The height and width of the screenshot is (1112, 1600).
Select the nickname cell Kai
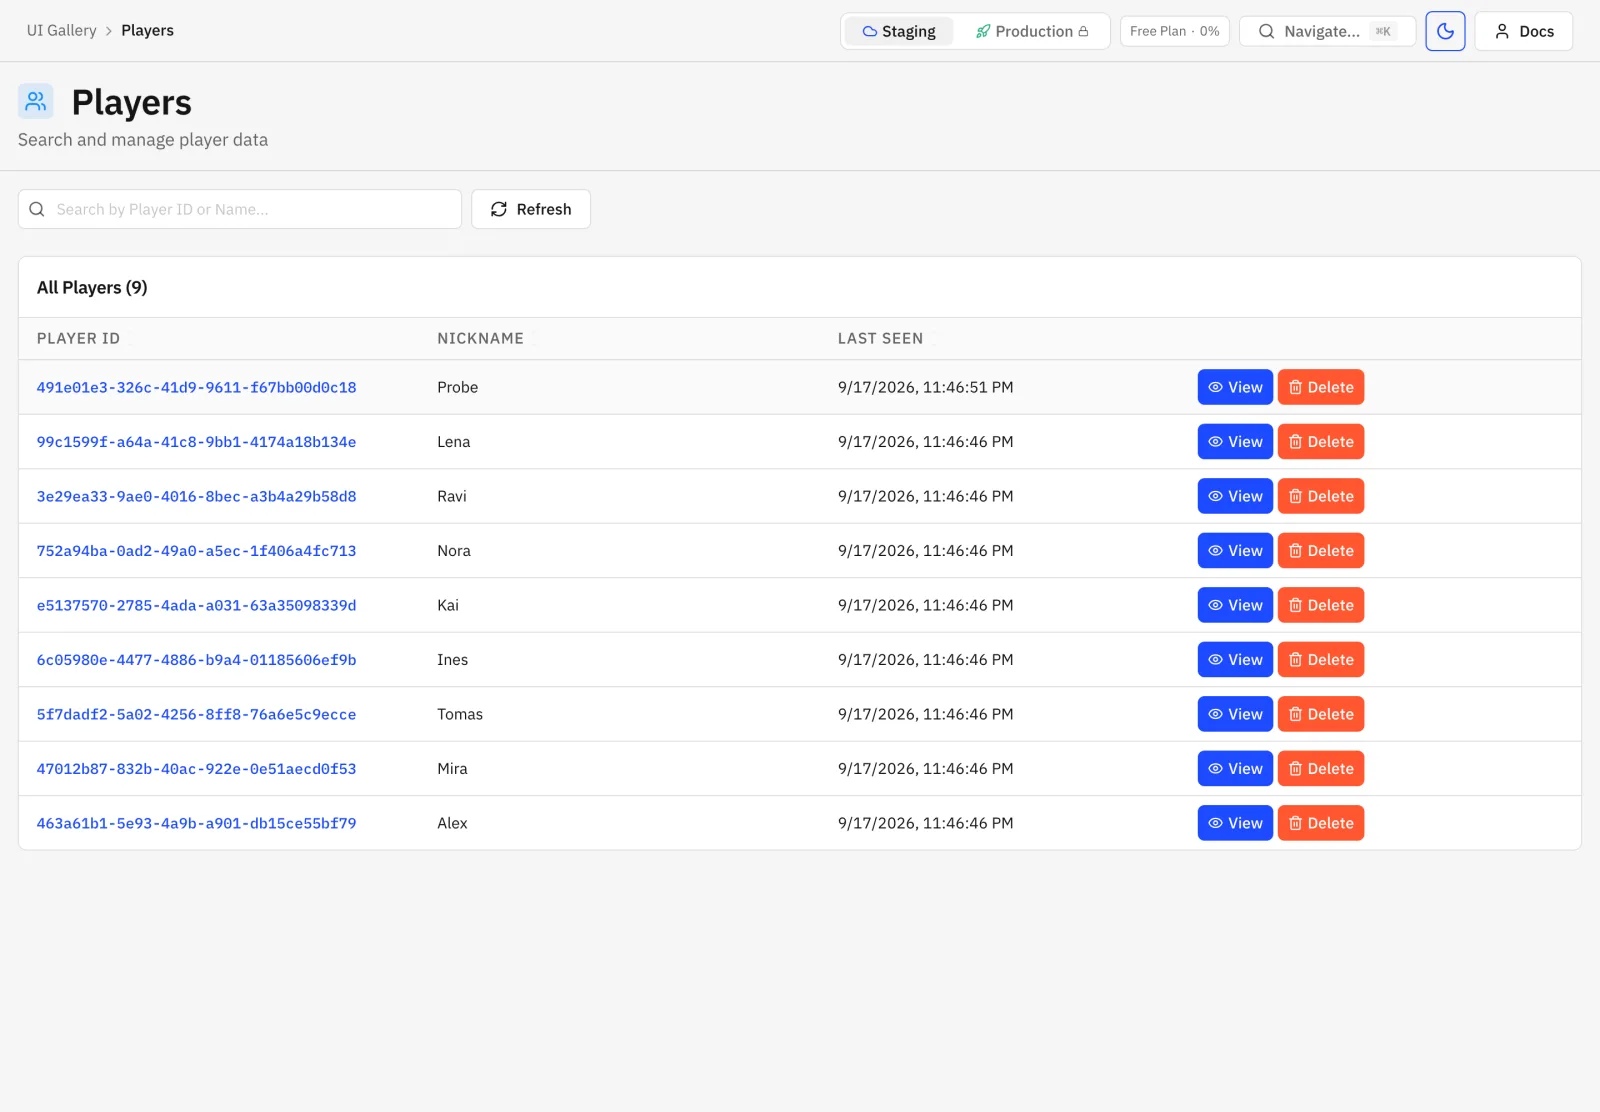tap(448, 605)
